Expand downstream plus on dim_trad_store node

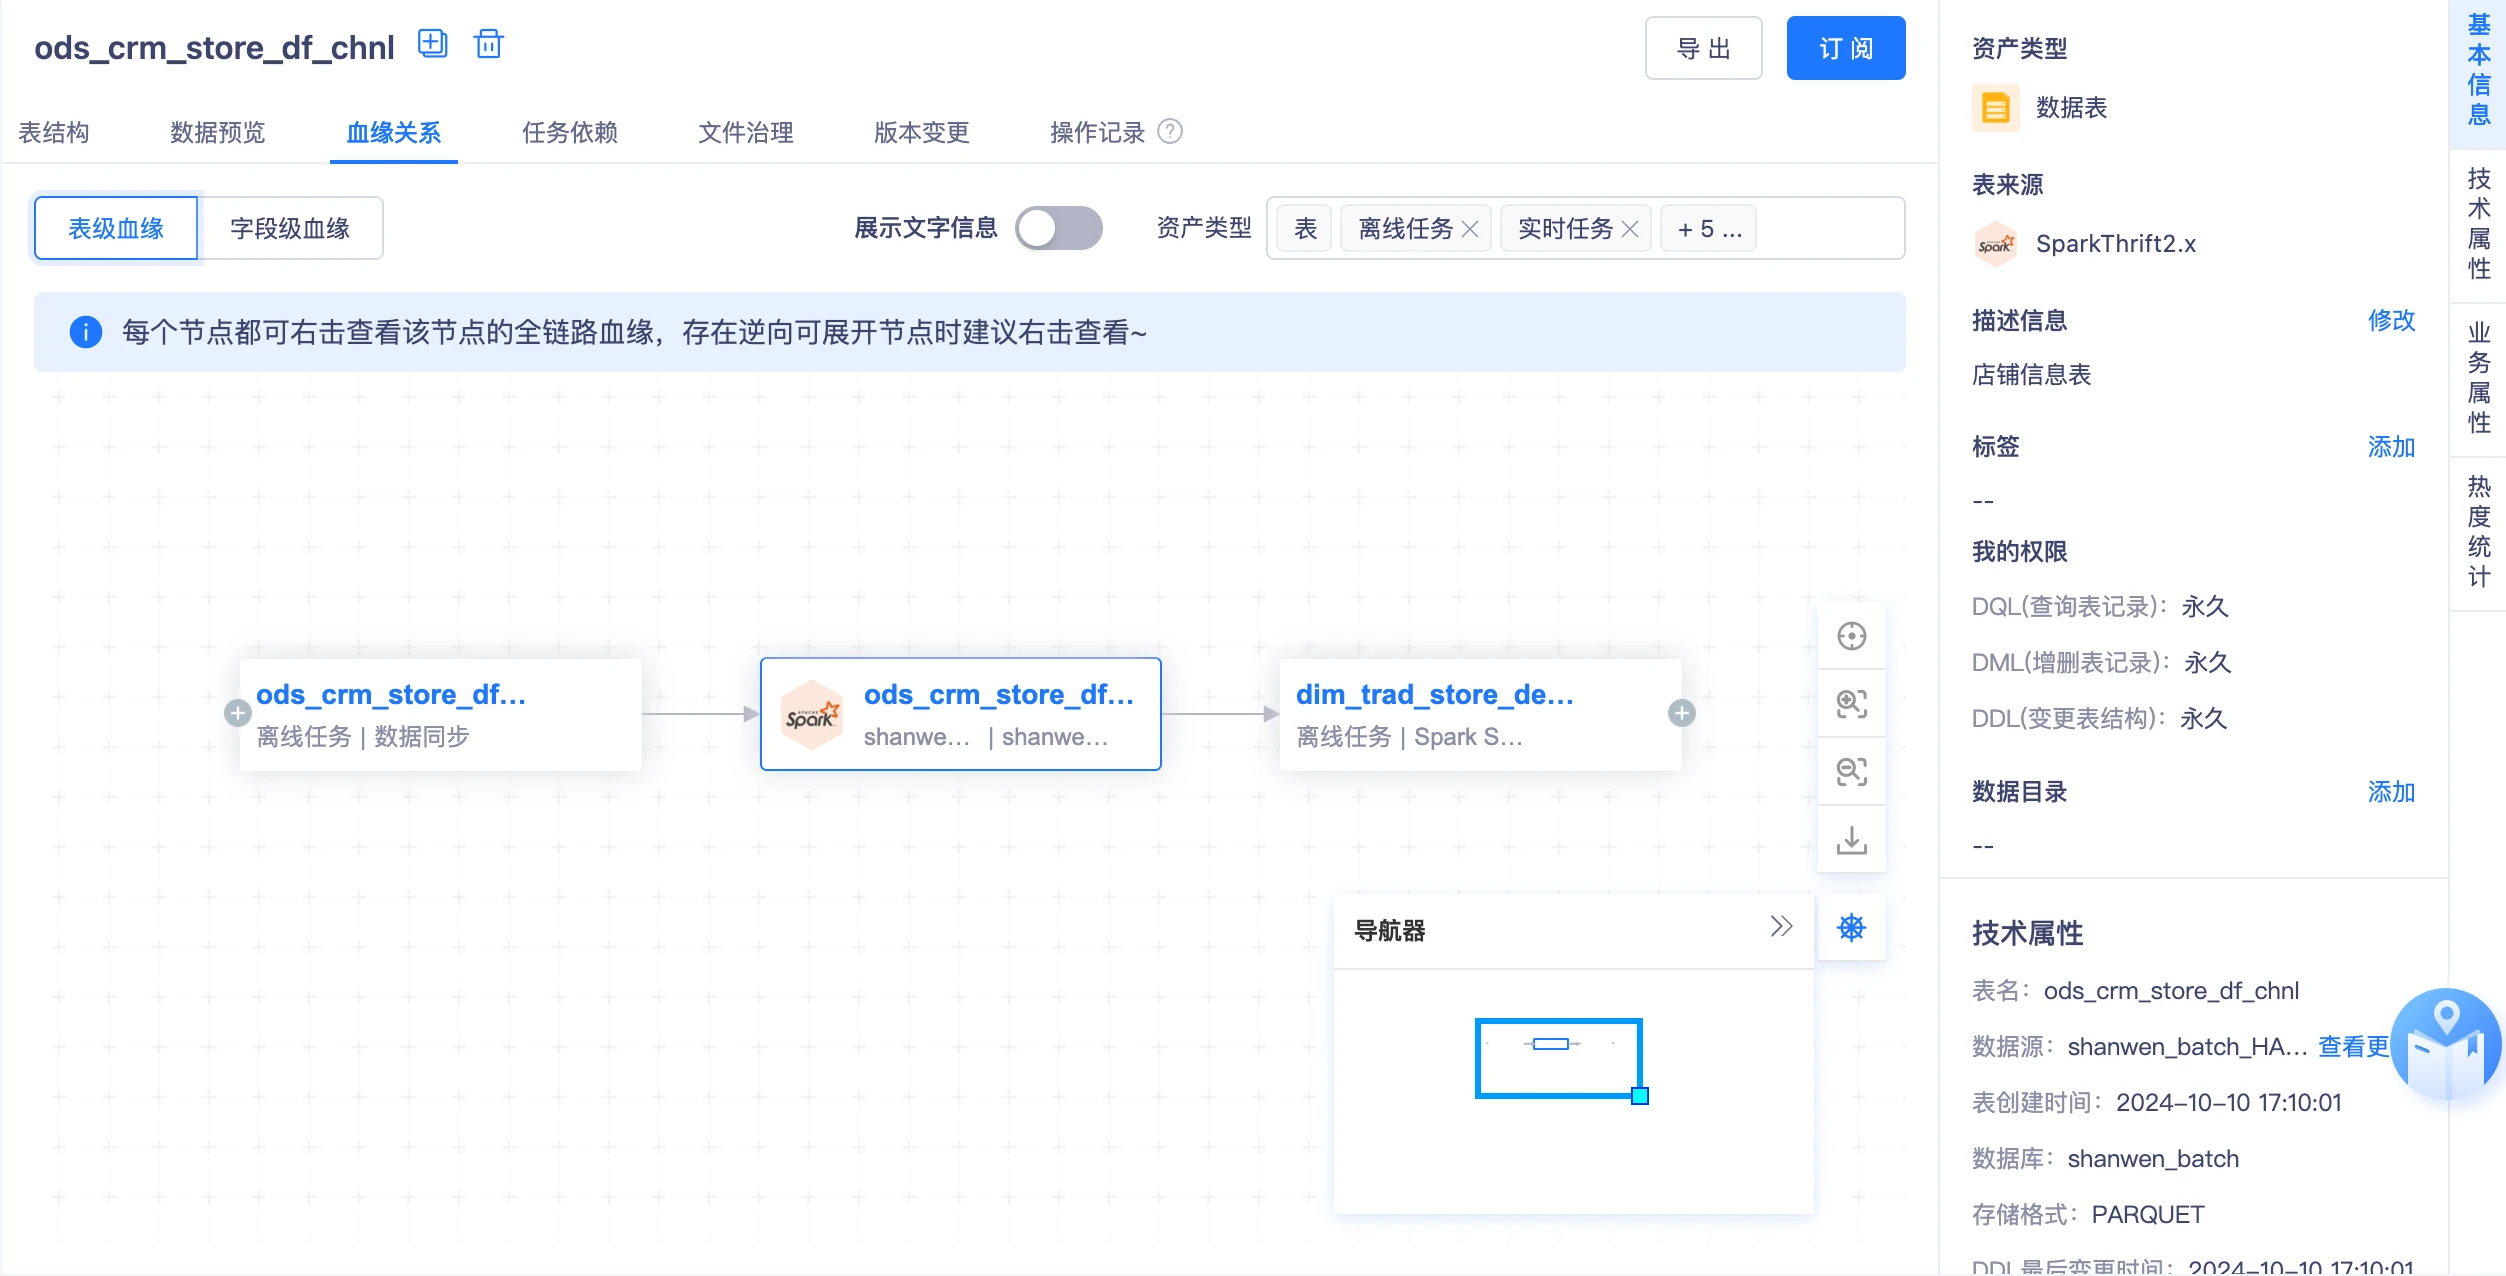[1681, 713]
